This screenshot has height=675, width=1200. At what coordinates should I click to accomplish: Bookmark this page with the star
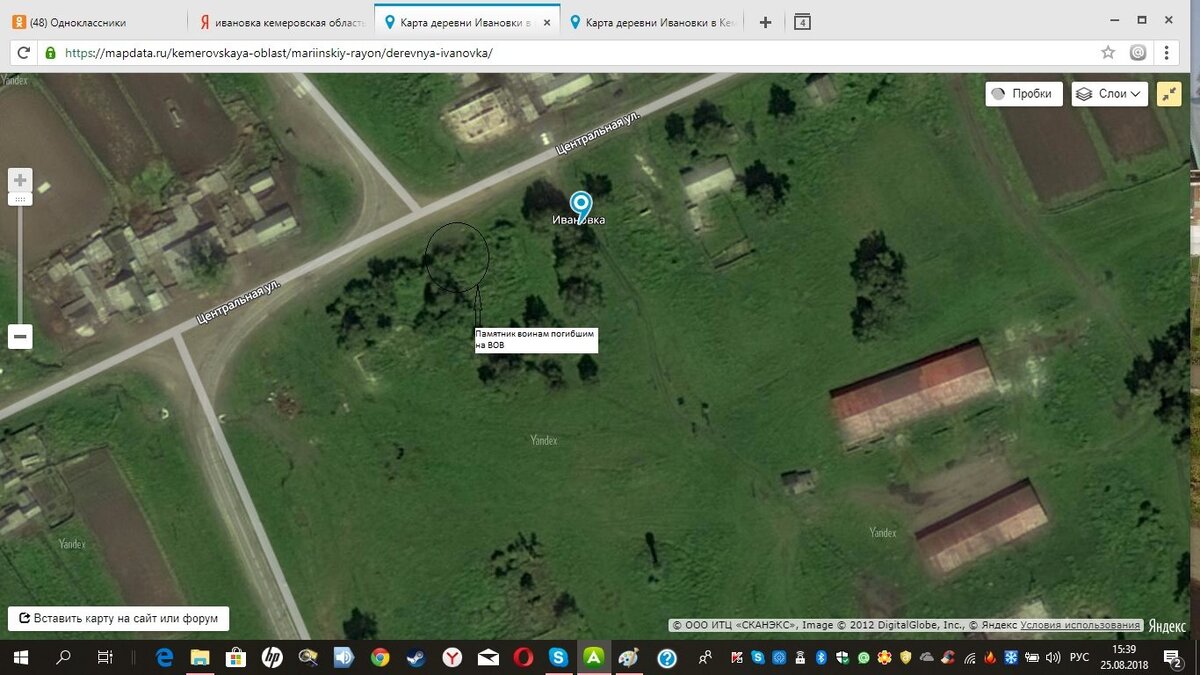point(1108,53)
